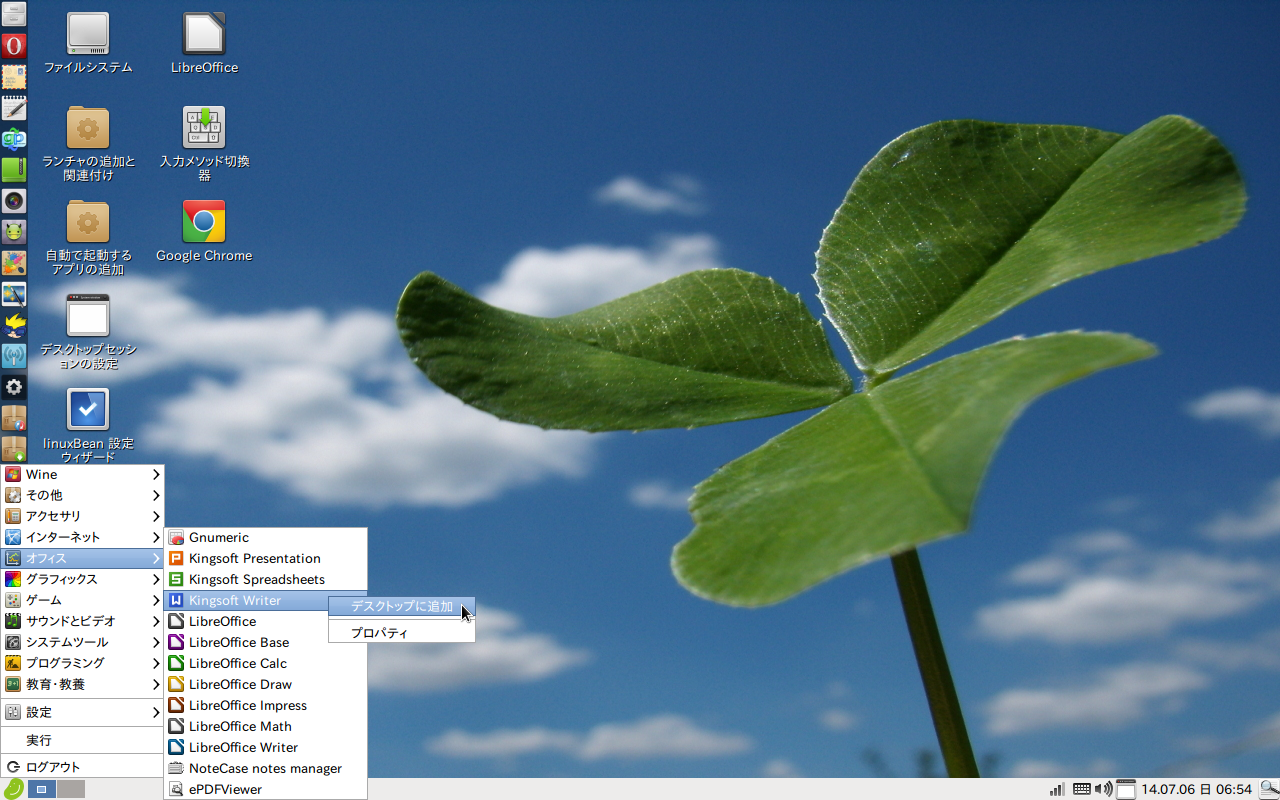Screen dimensions: 1280x800
Task: Select the linuxBean 設定ウィザード desktop icon
Action: click(88, 426)
